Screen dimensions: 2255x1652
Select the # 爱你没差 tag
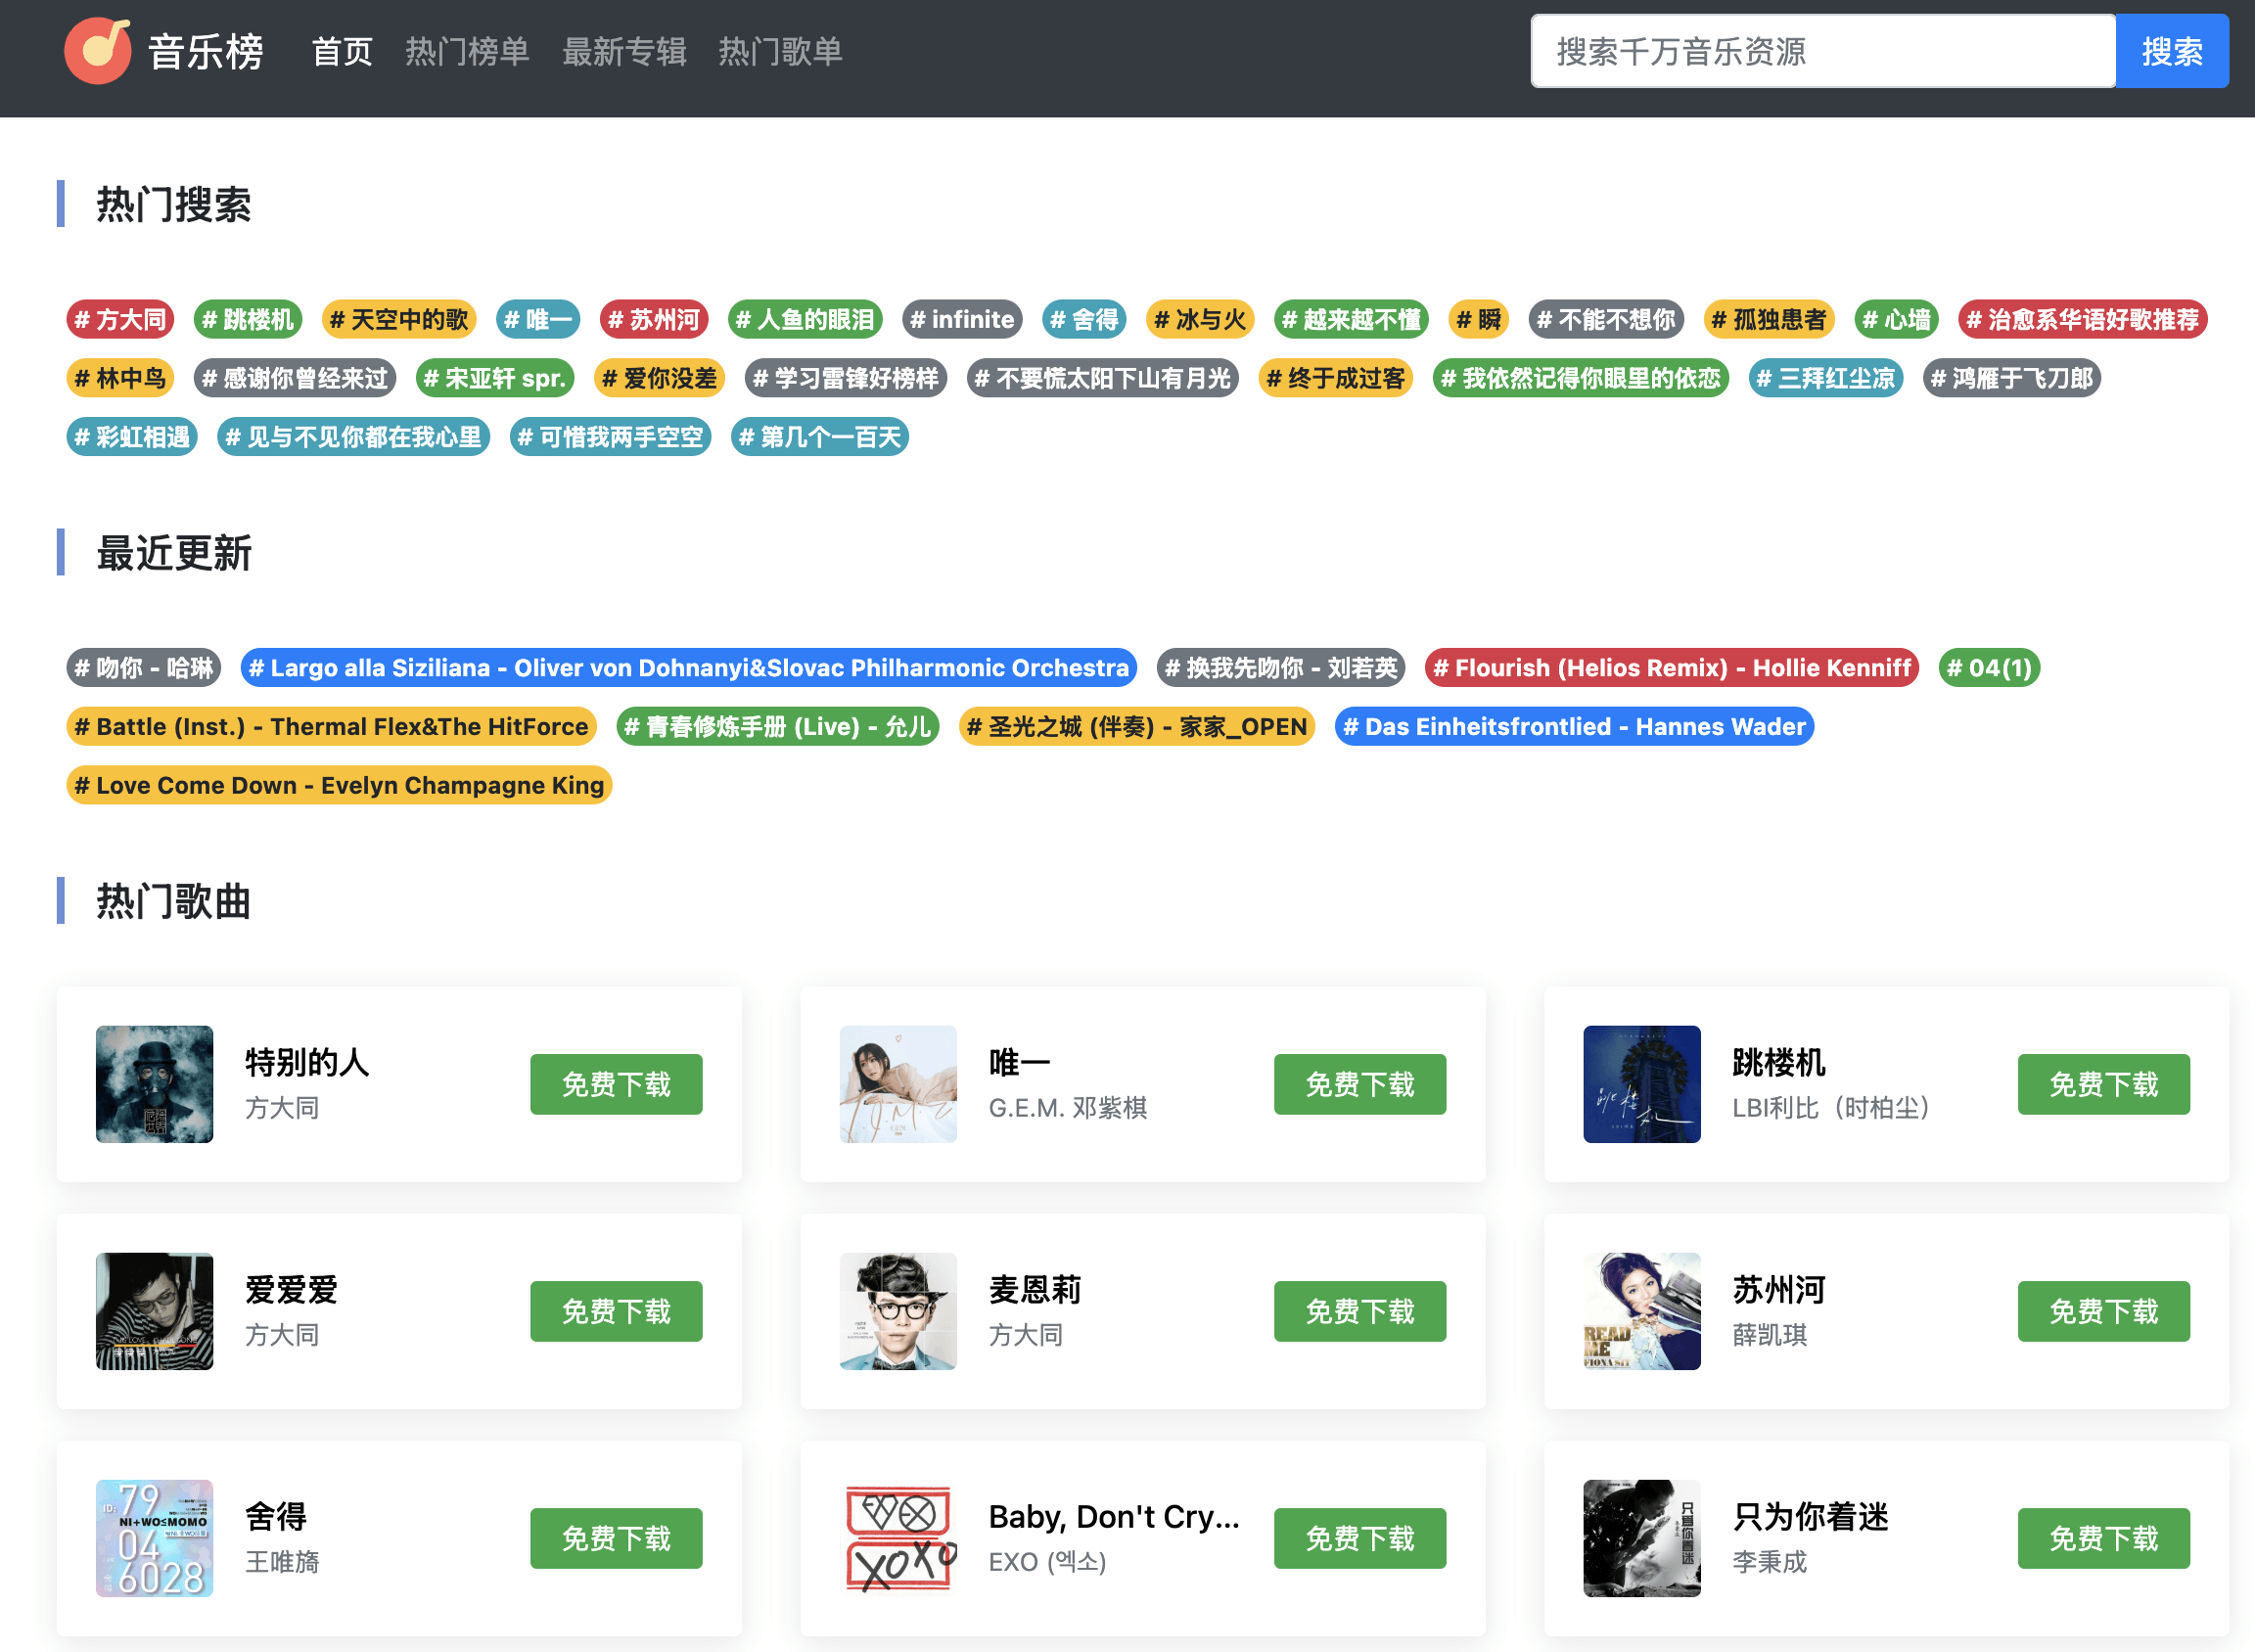660,378
